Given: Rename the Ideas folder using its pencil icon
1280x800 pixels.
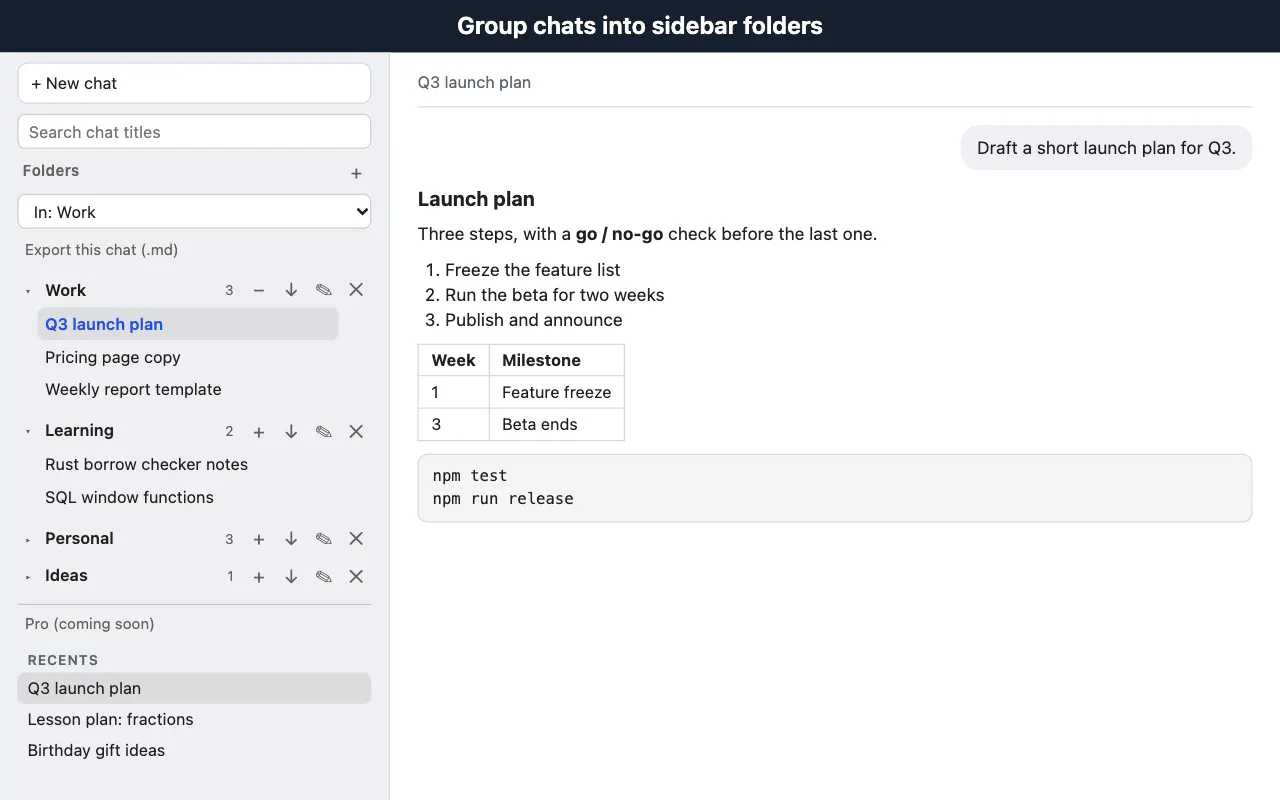Looking at the screenshot, I should (x=323, y=577).
